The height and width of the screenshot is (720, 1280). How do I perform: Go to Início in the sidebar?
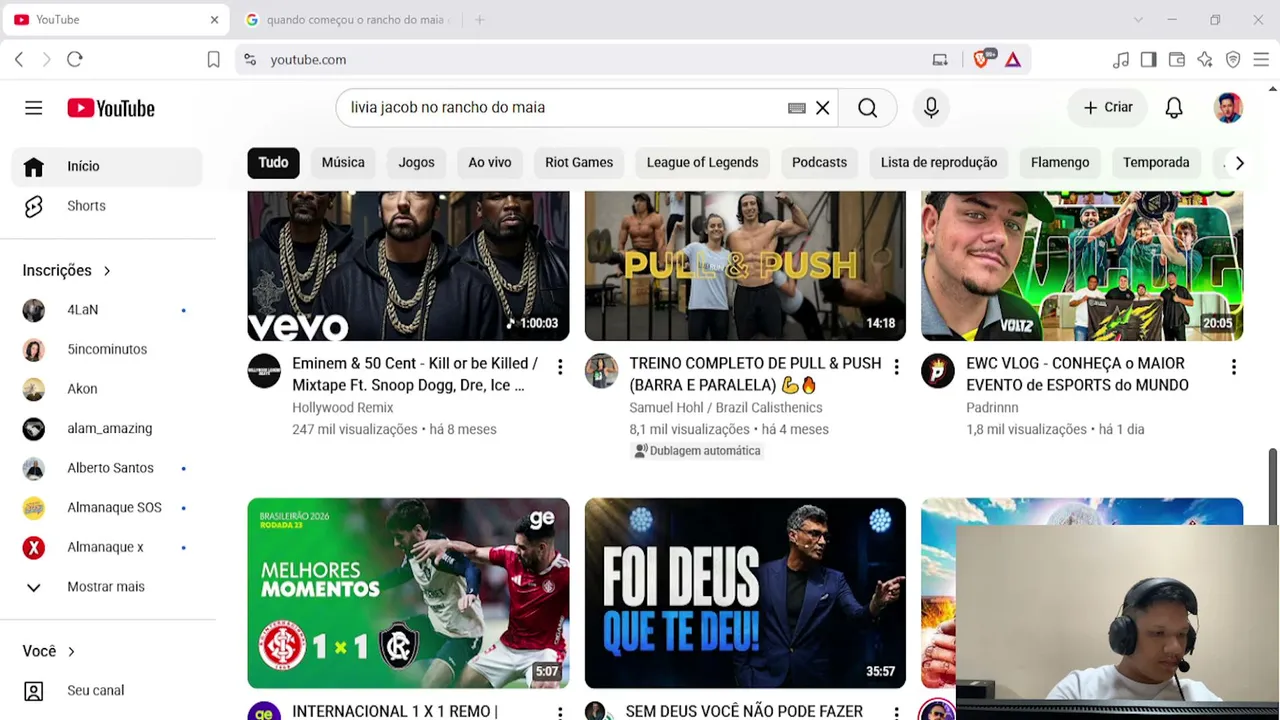[107, 167]
